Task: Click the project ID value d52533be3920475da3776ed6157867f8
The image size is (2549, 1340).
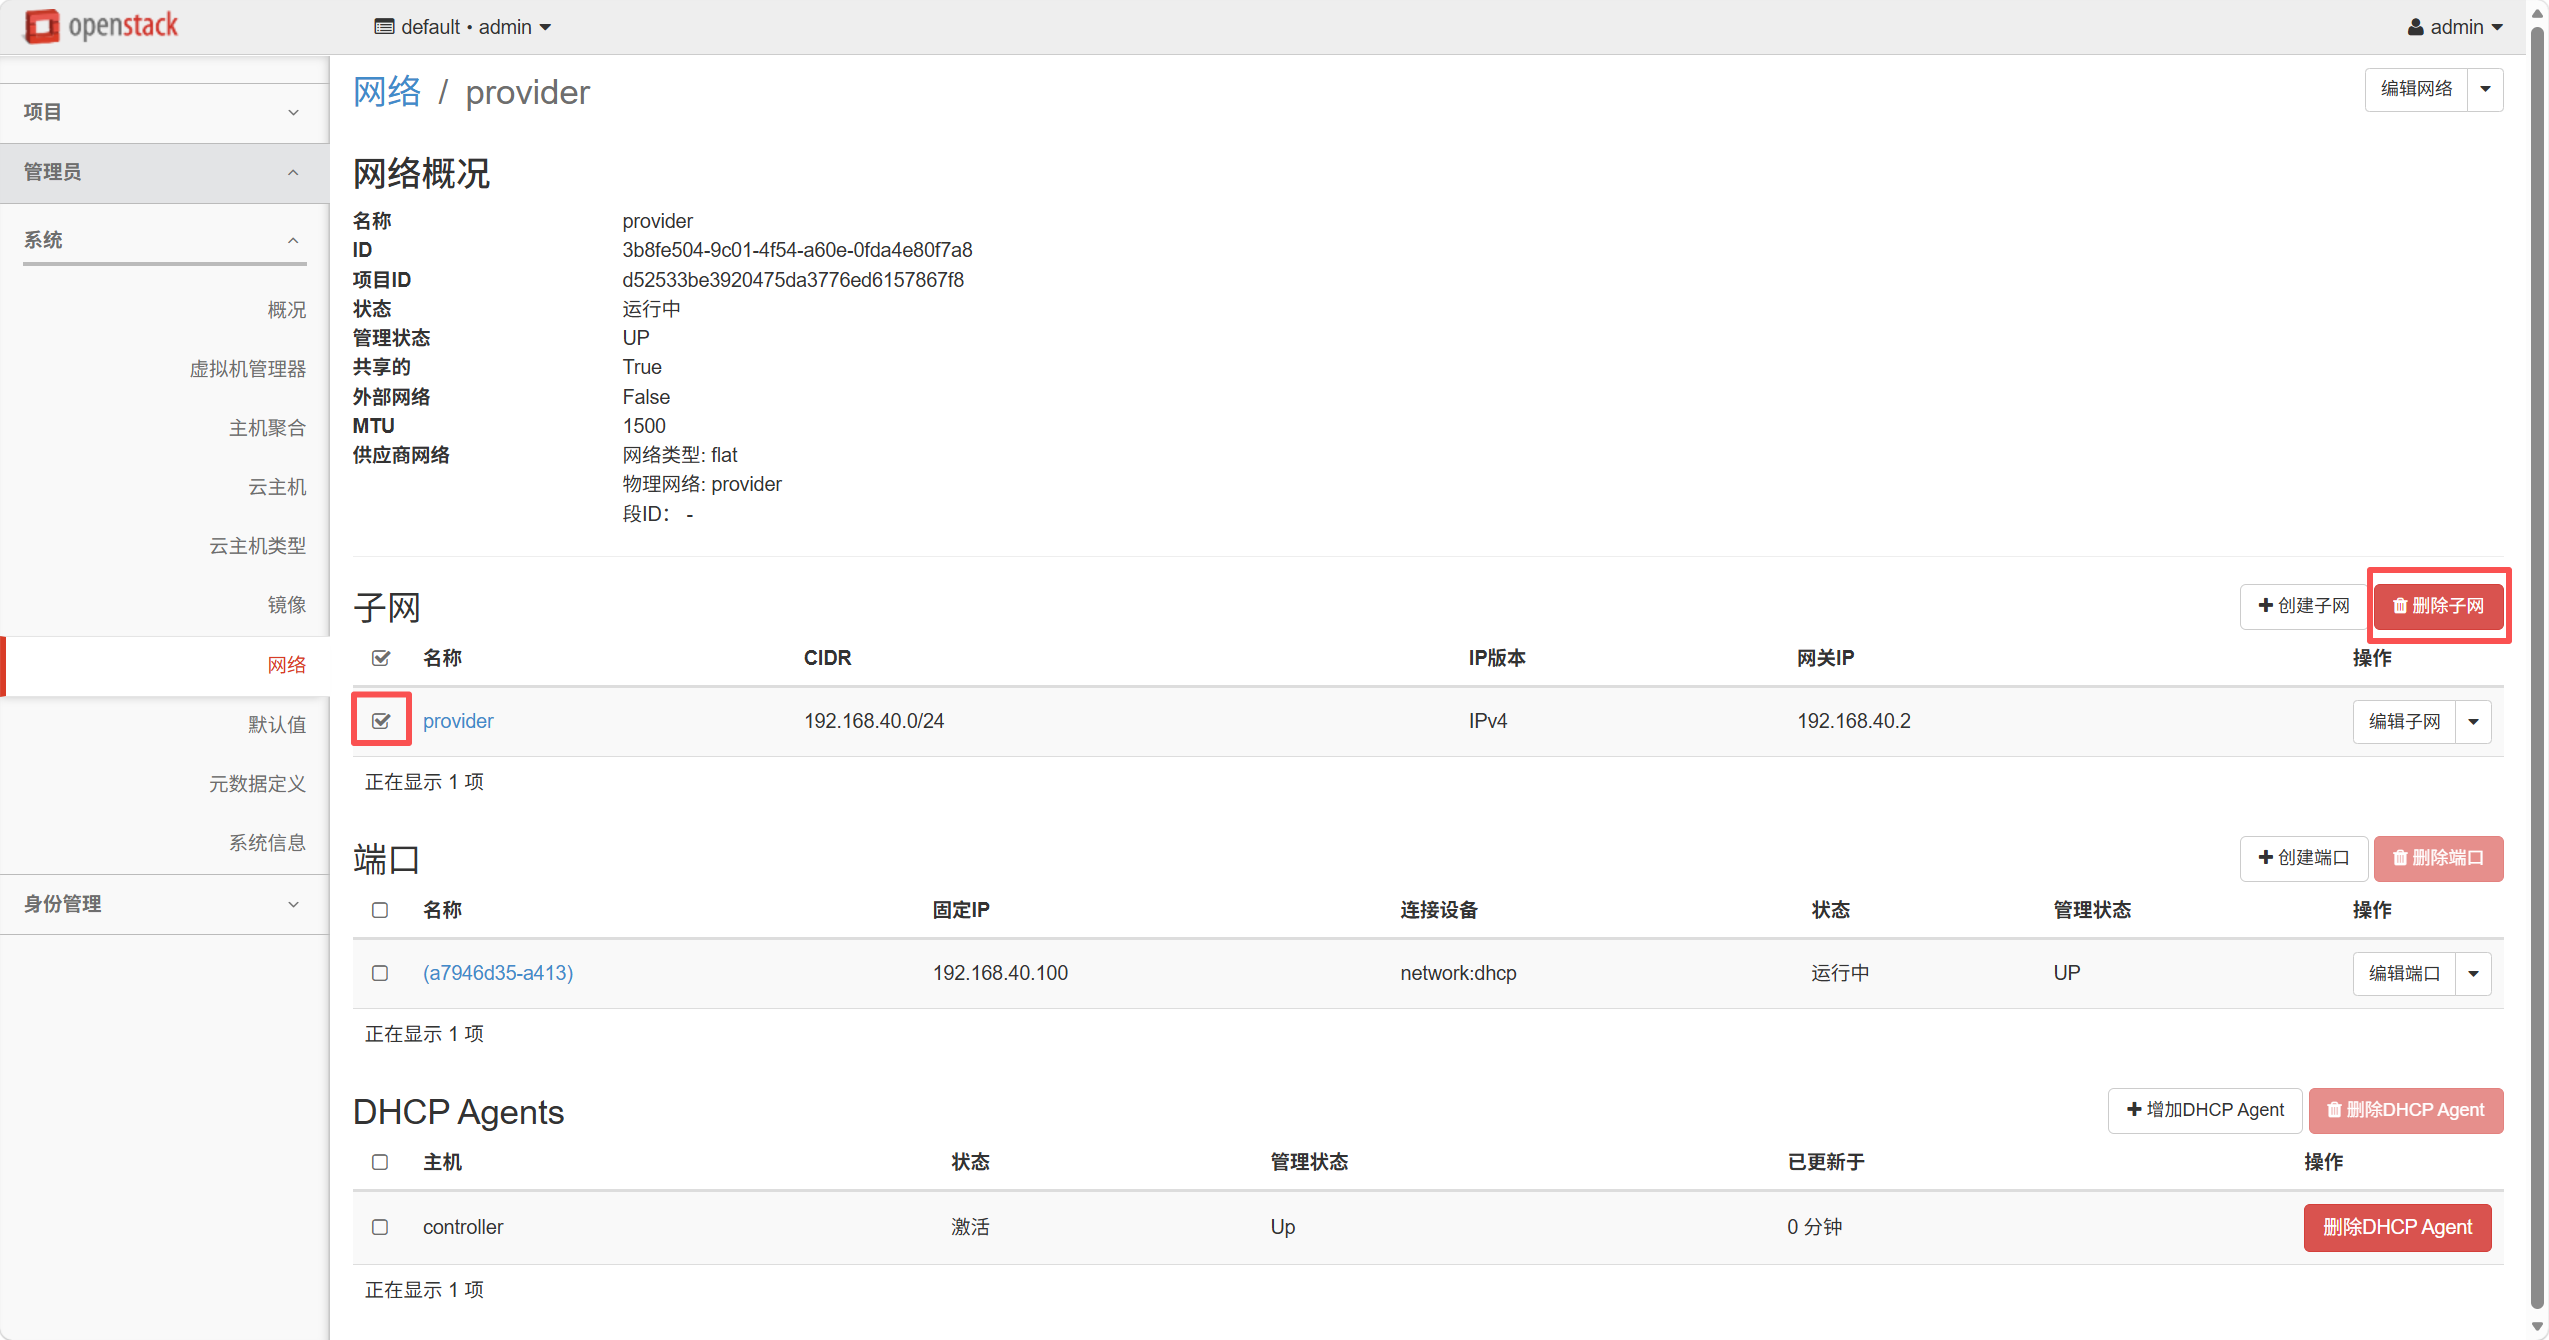Action: (x=793, y=280)
